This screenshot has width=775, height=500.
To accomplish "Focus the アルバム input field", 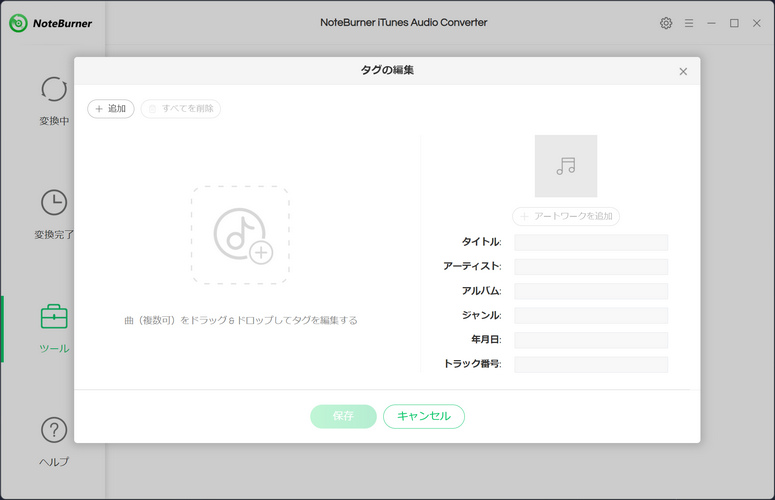I will 591,291.
